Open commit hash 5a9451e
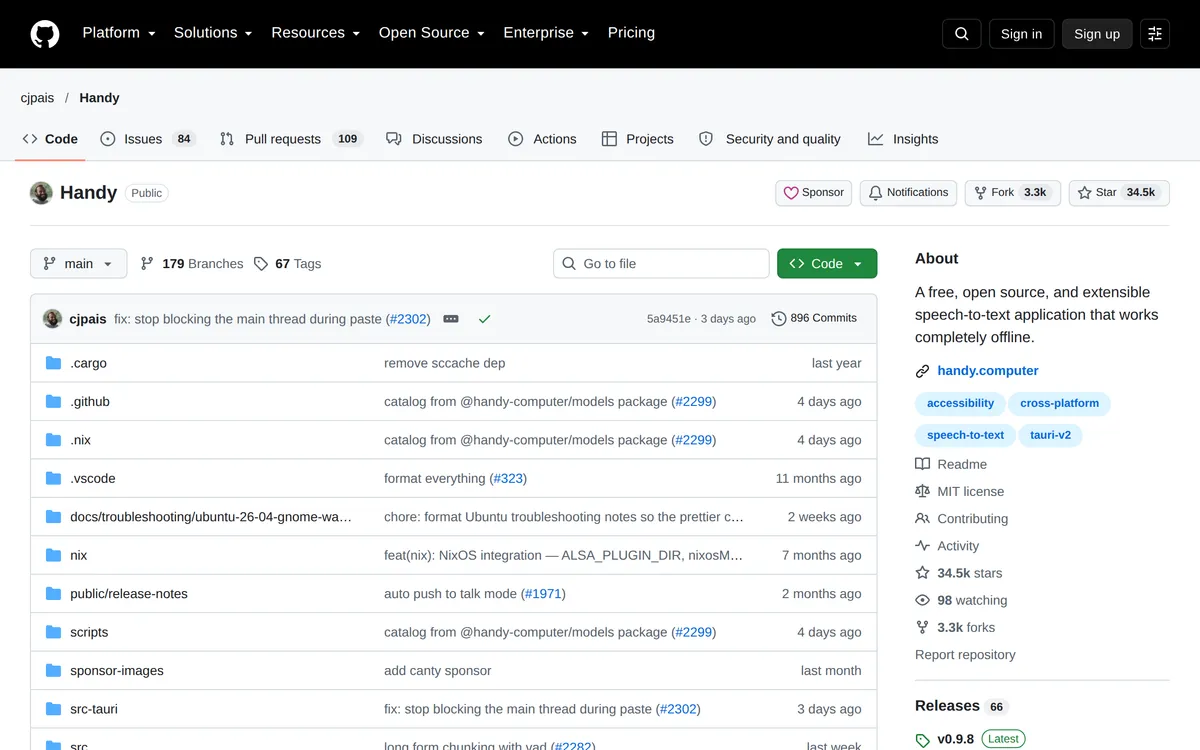1200x750 pixels. (668, 319)
